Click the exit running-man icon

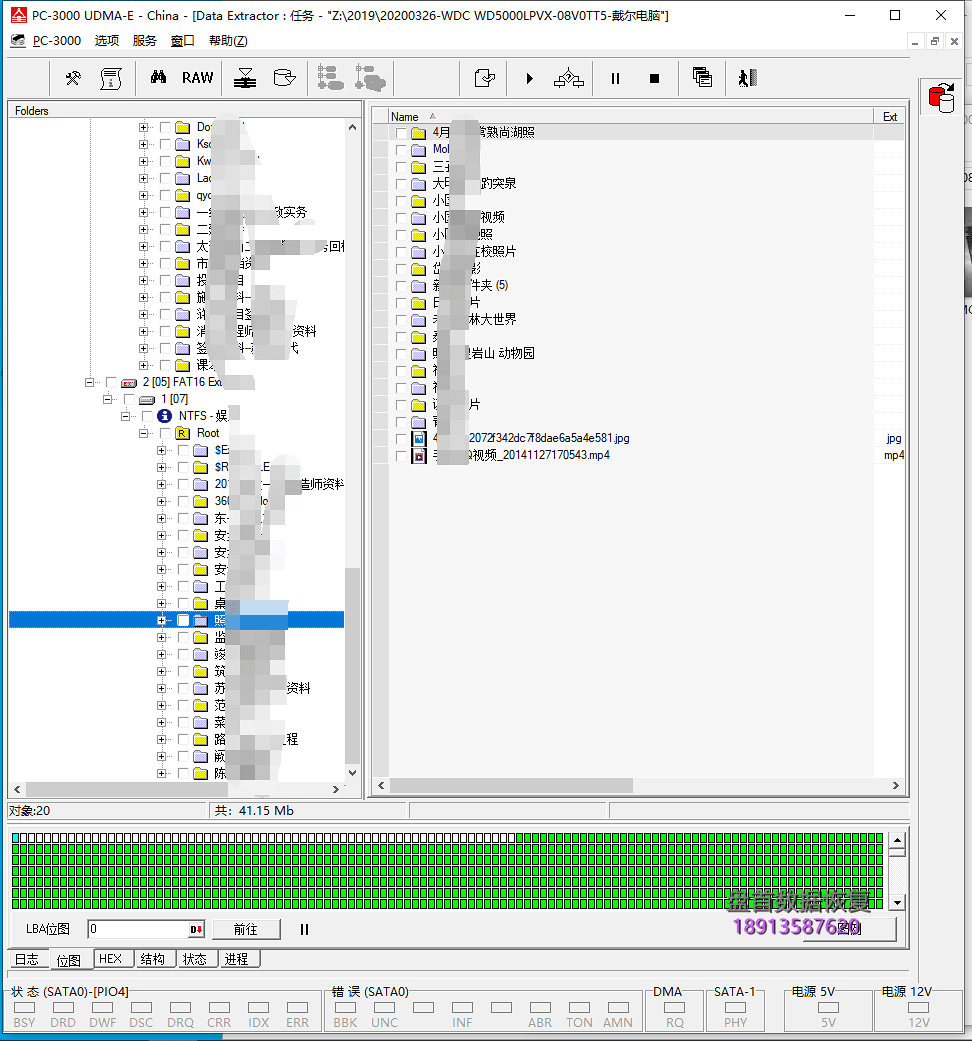coord(748,78)
